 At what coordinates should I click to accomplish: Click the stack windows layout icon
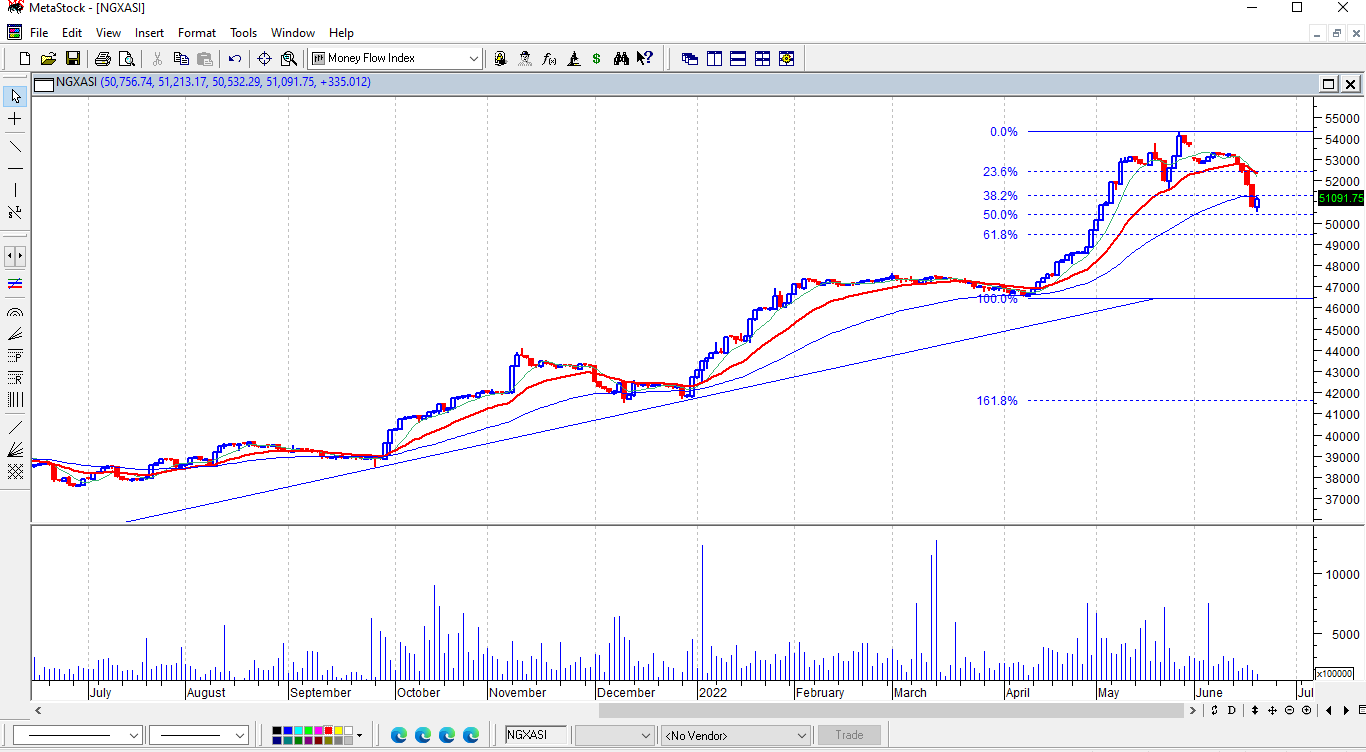tap(738, 59)
